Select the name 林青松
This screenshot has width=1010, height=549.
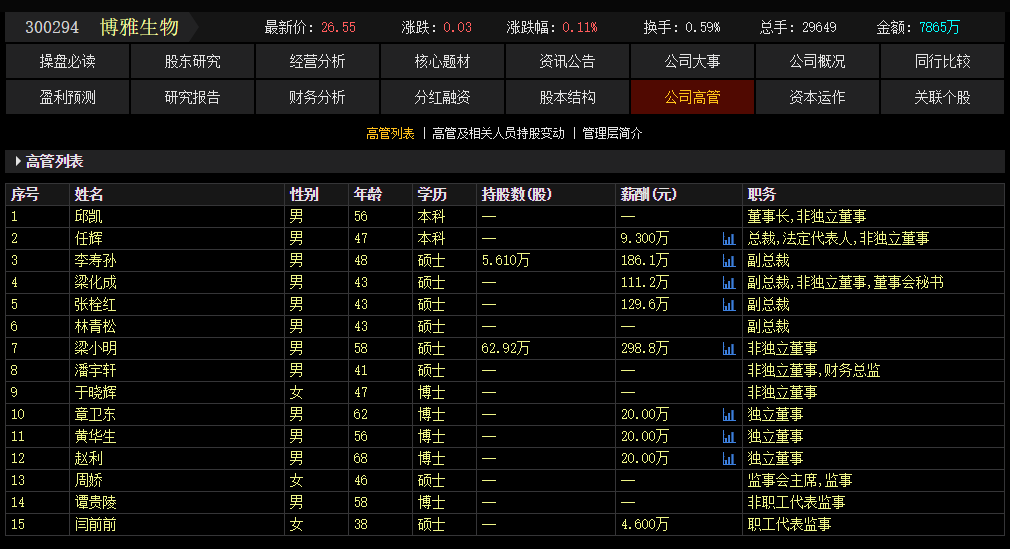[95, 327]
